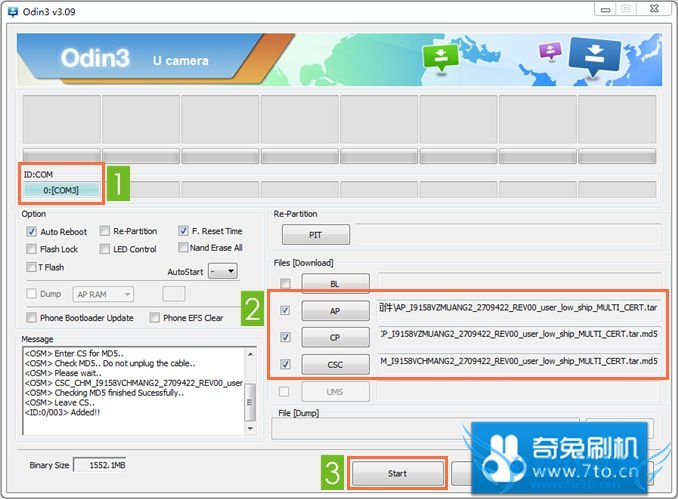Click the Start button
This screenshot has height=499, width=678.
pos(397,473)
